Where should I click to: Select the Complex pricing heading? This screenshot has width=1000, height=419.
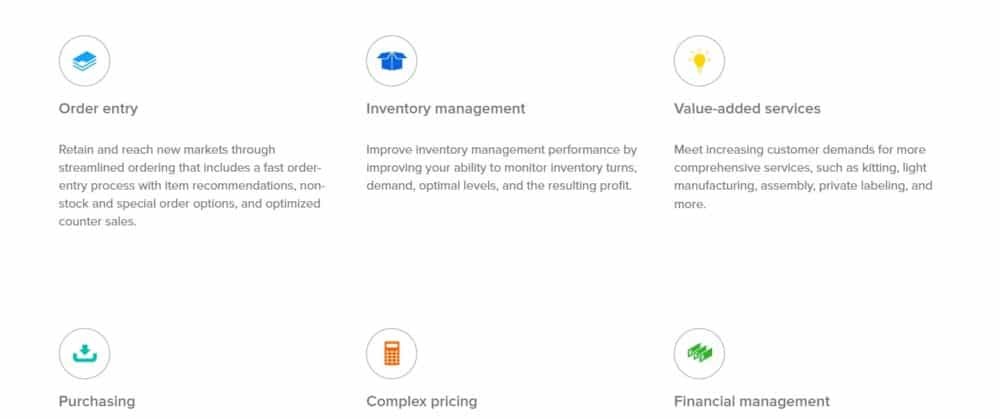pyautogui.click(x=421, y=401)
